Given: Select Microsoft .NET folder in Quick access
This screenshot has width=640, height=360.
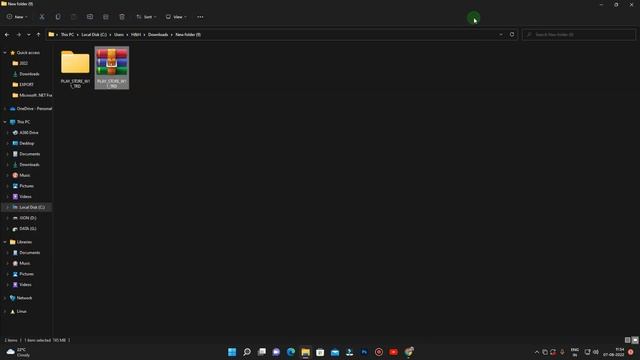Looking at the screenshot, I should pos(36,95).
